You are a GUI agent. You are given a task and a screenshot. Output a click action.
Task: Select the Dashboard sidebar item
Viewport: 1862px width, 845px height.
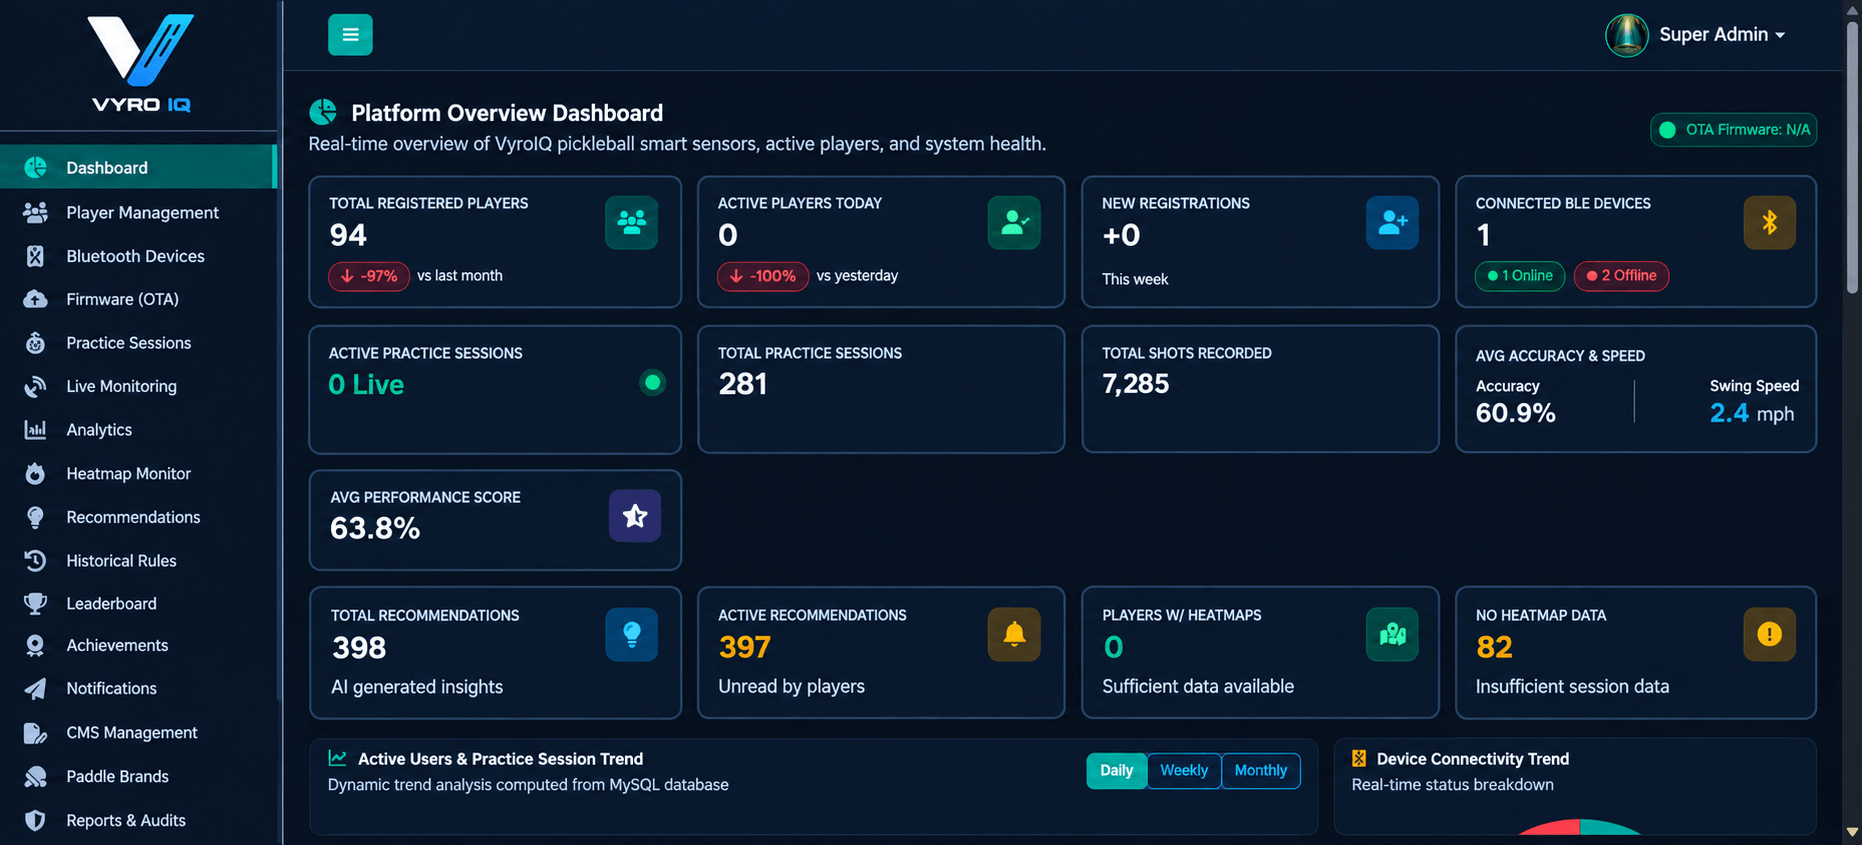(x=138, y=167)
